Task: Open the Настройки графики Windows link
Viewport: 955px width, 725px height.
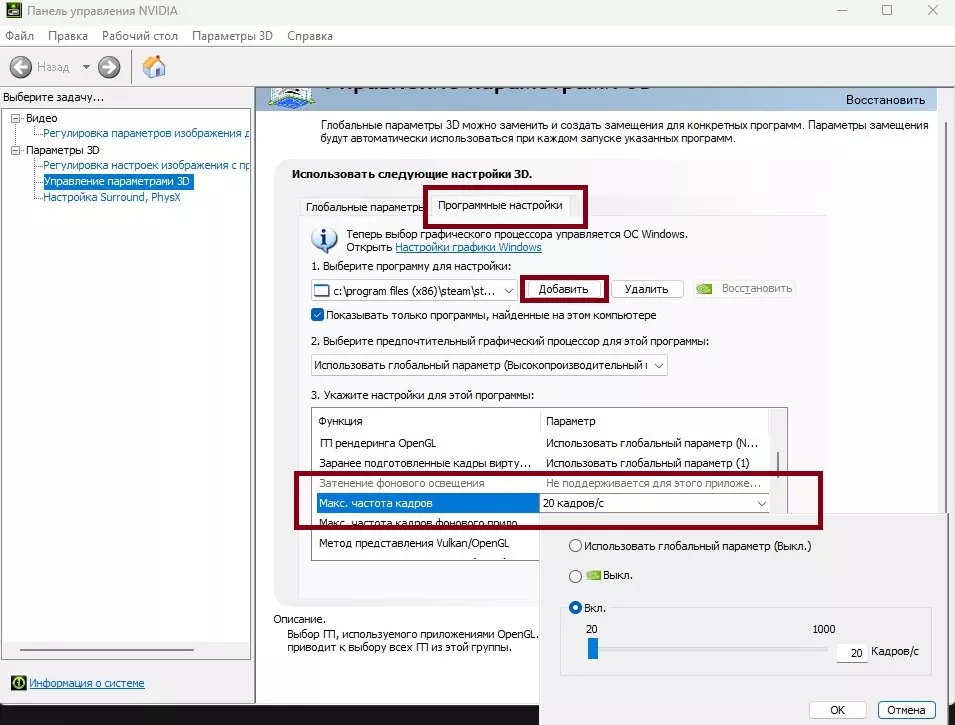Action: click(468, 247)
